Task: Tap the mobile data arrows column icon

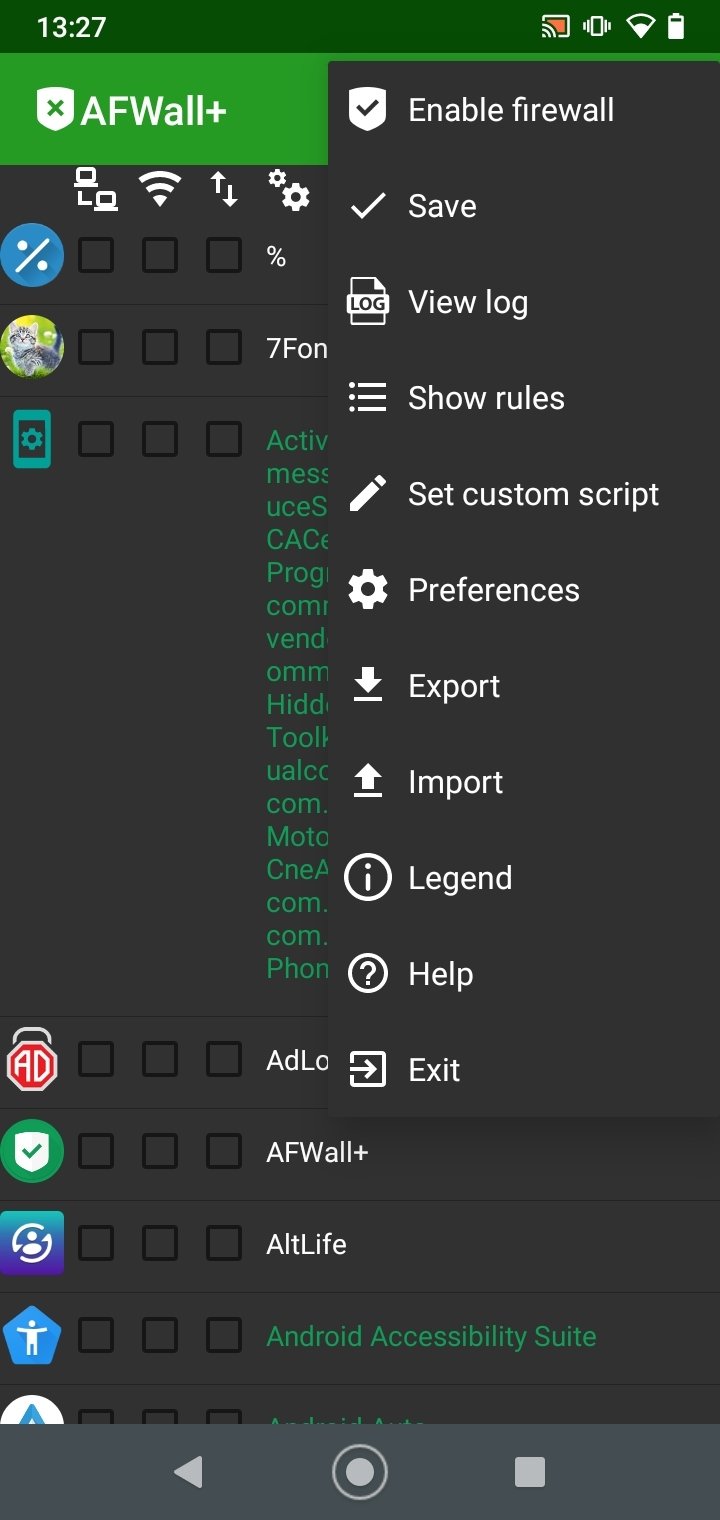Action: click(224, 188)
